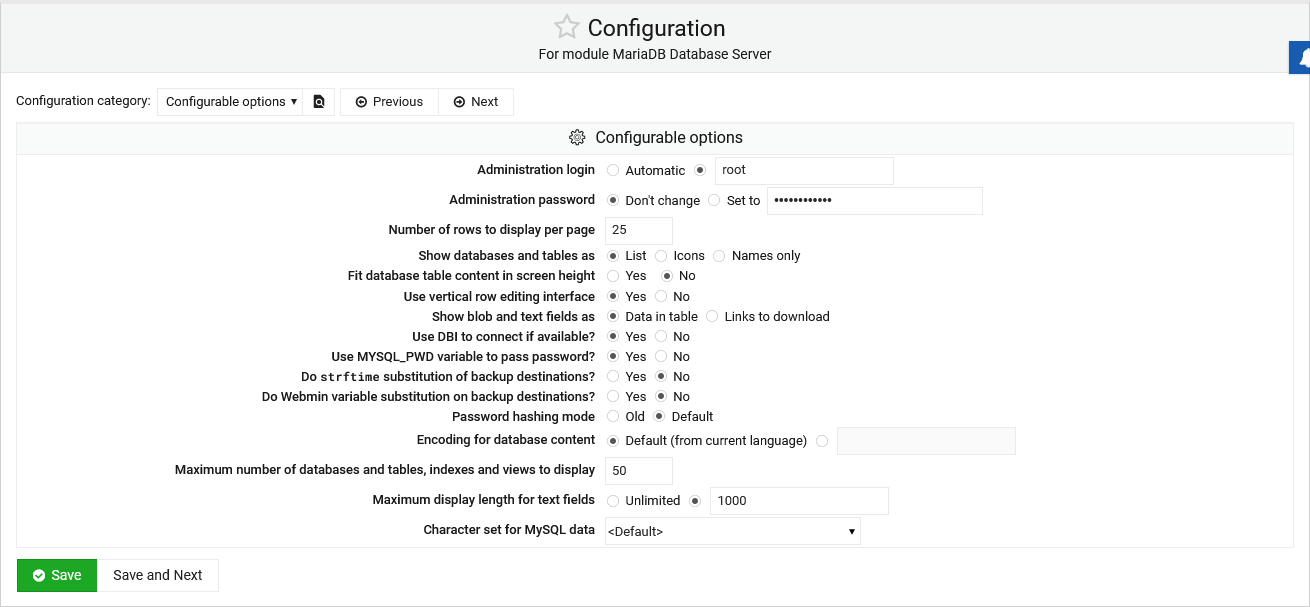Select Default (from current language) encoding

(x=613, y=440)
